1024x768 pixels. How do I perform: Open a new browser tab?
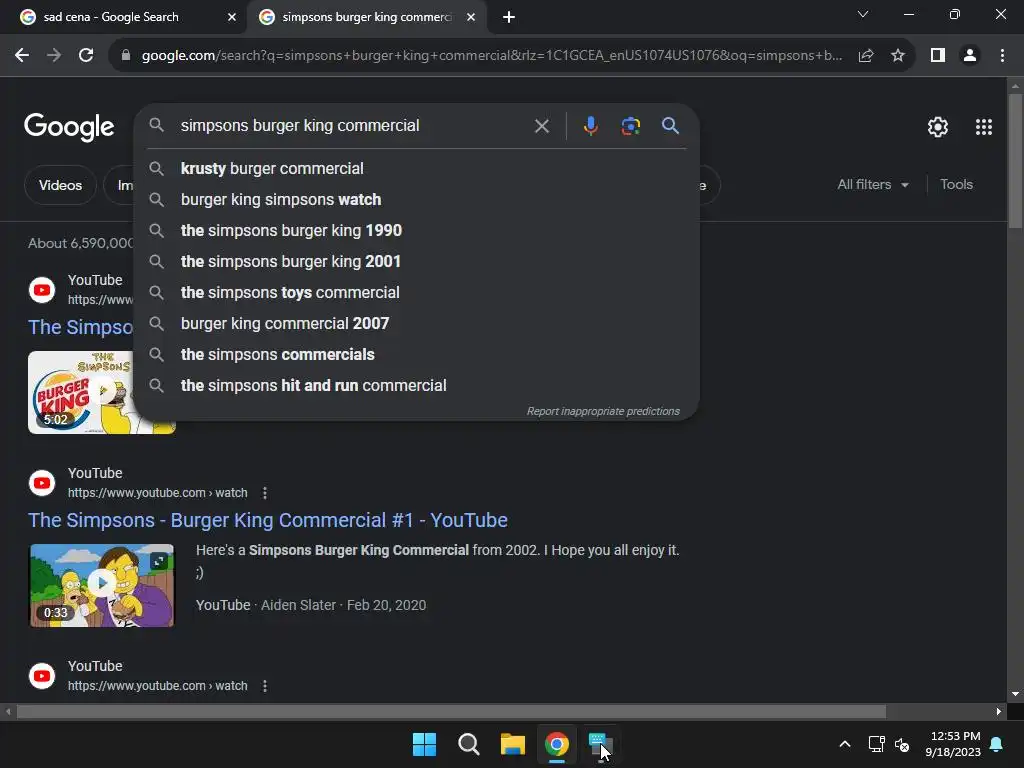click(x=509, y=17)
